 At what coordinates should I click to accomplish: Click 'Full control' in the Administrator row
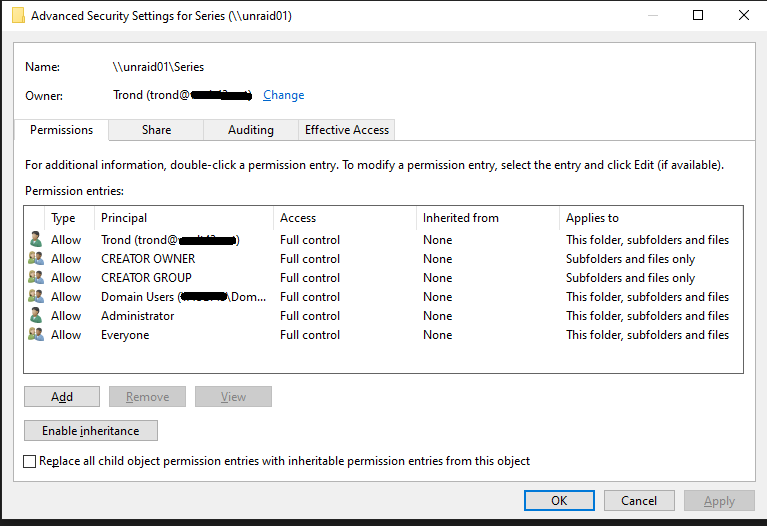coord(310,316)
